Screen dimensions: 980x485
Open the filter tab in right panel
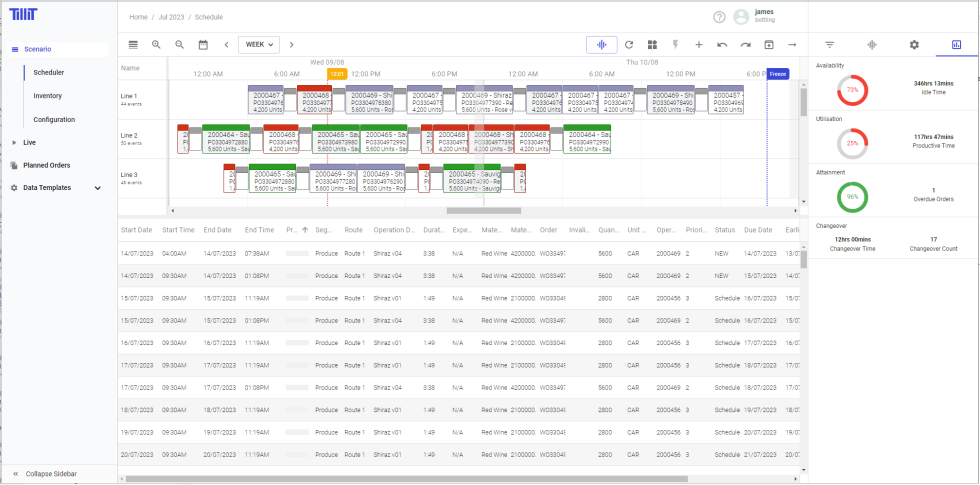(x=829, y=45)
